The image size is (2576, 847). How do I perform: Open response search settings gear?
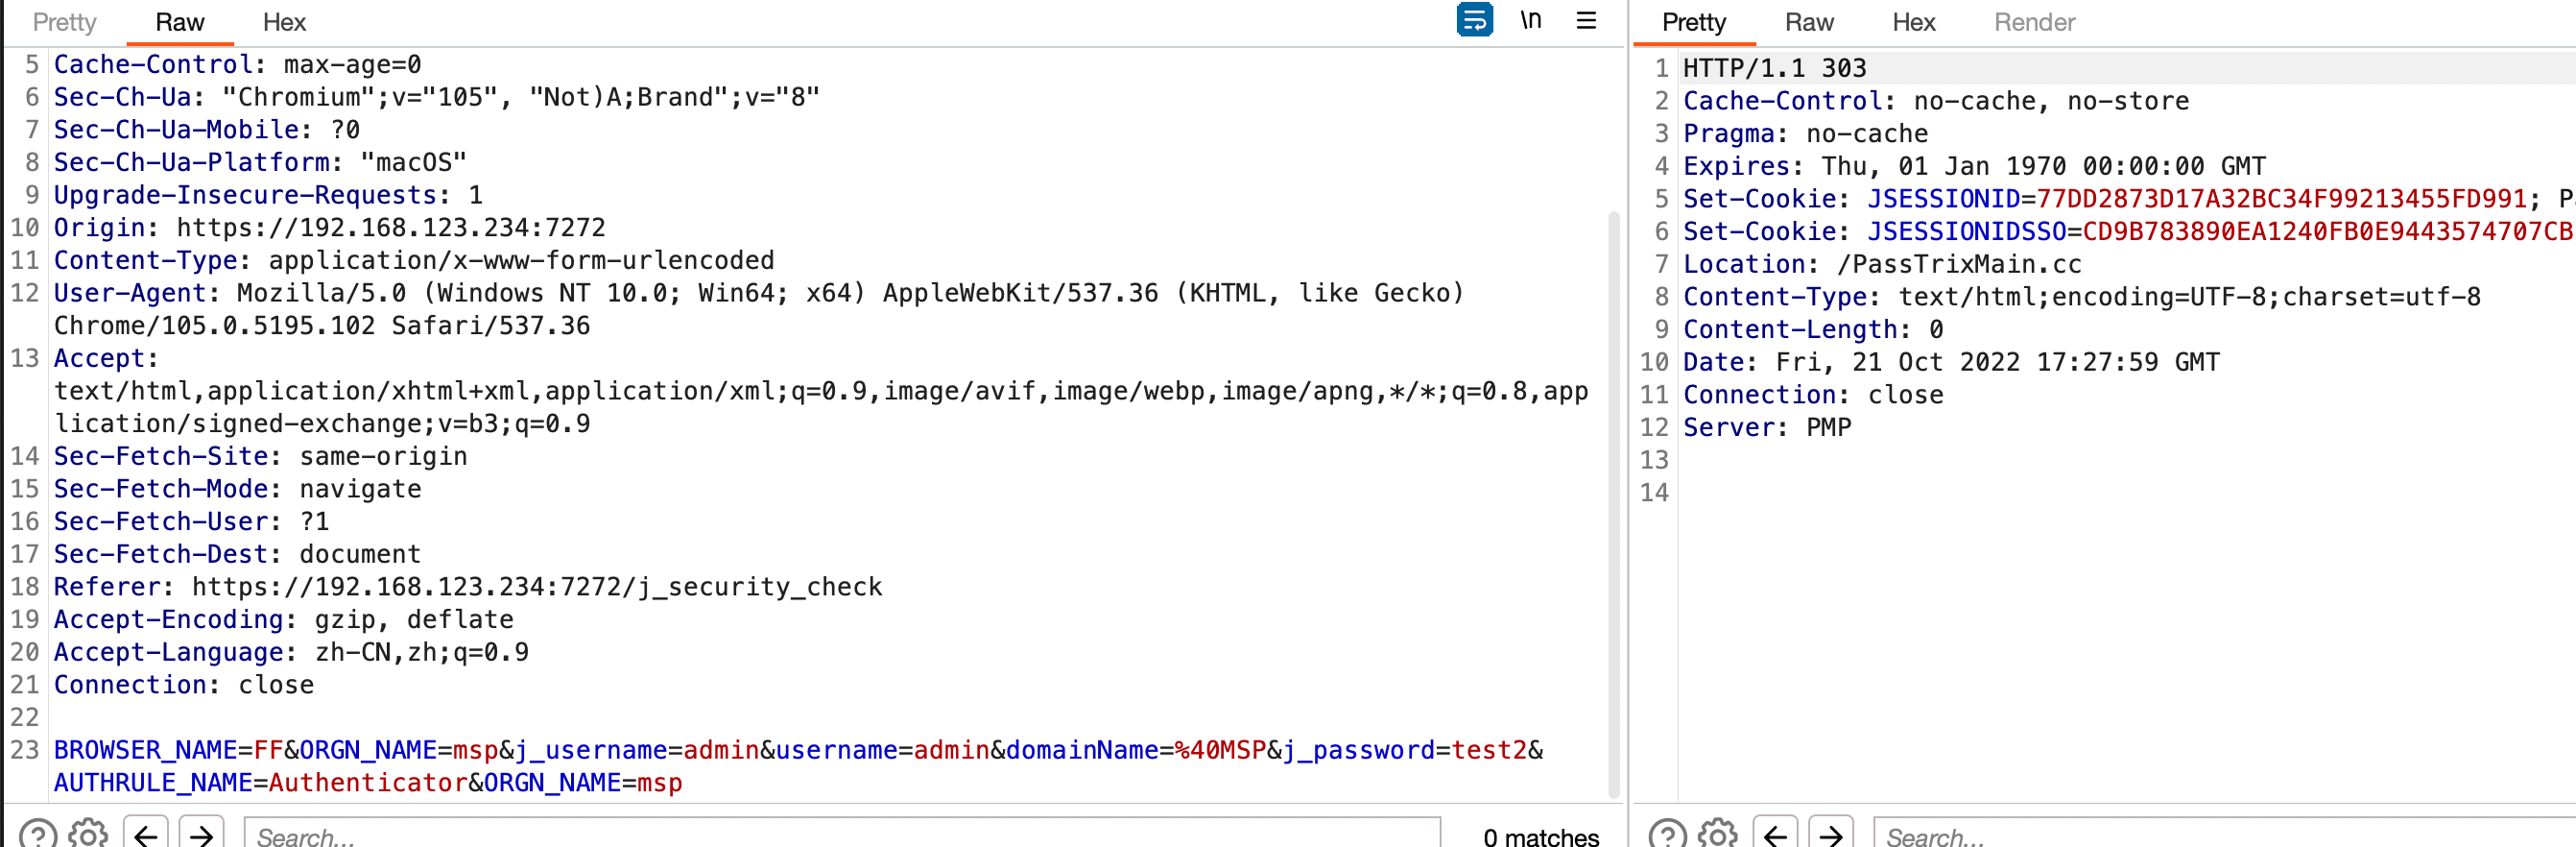1718,834
